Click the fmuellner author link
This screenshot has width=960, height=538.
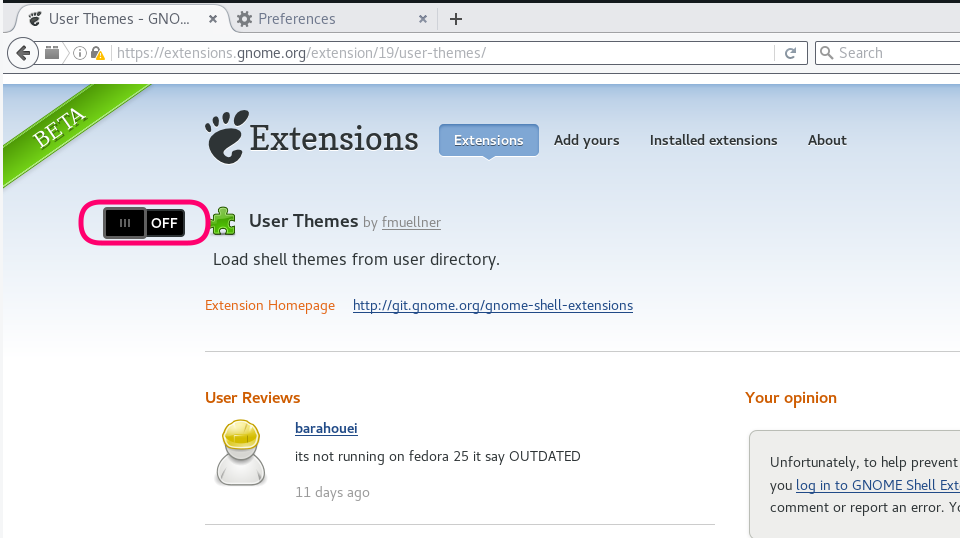[x=411, y=222]
